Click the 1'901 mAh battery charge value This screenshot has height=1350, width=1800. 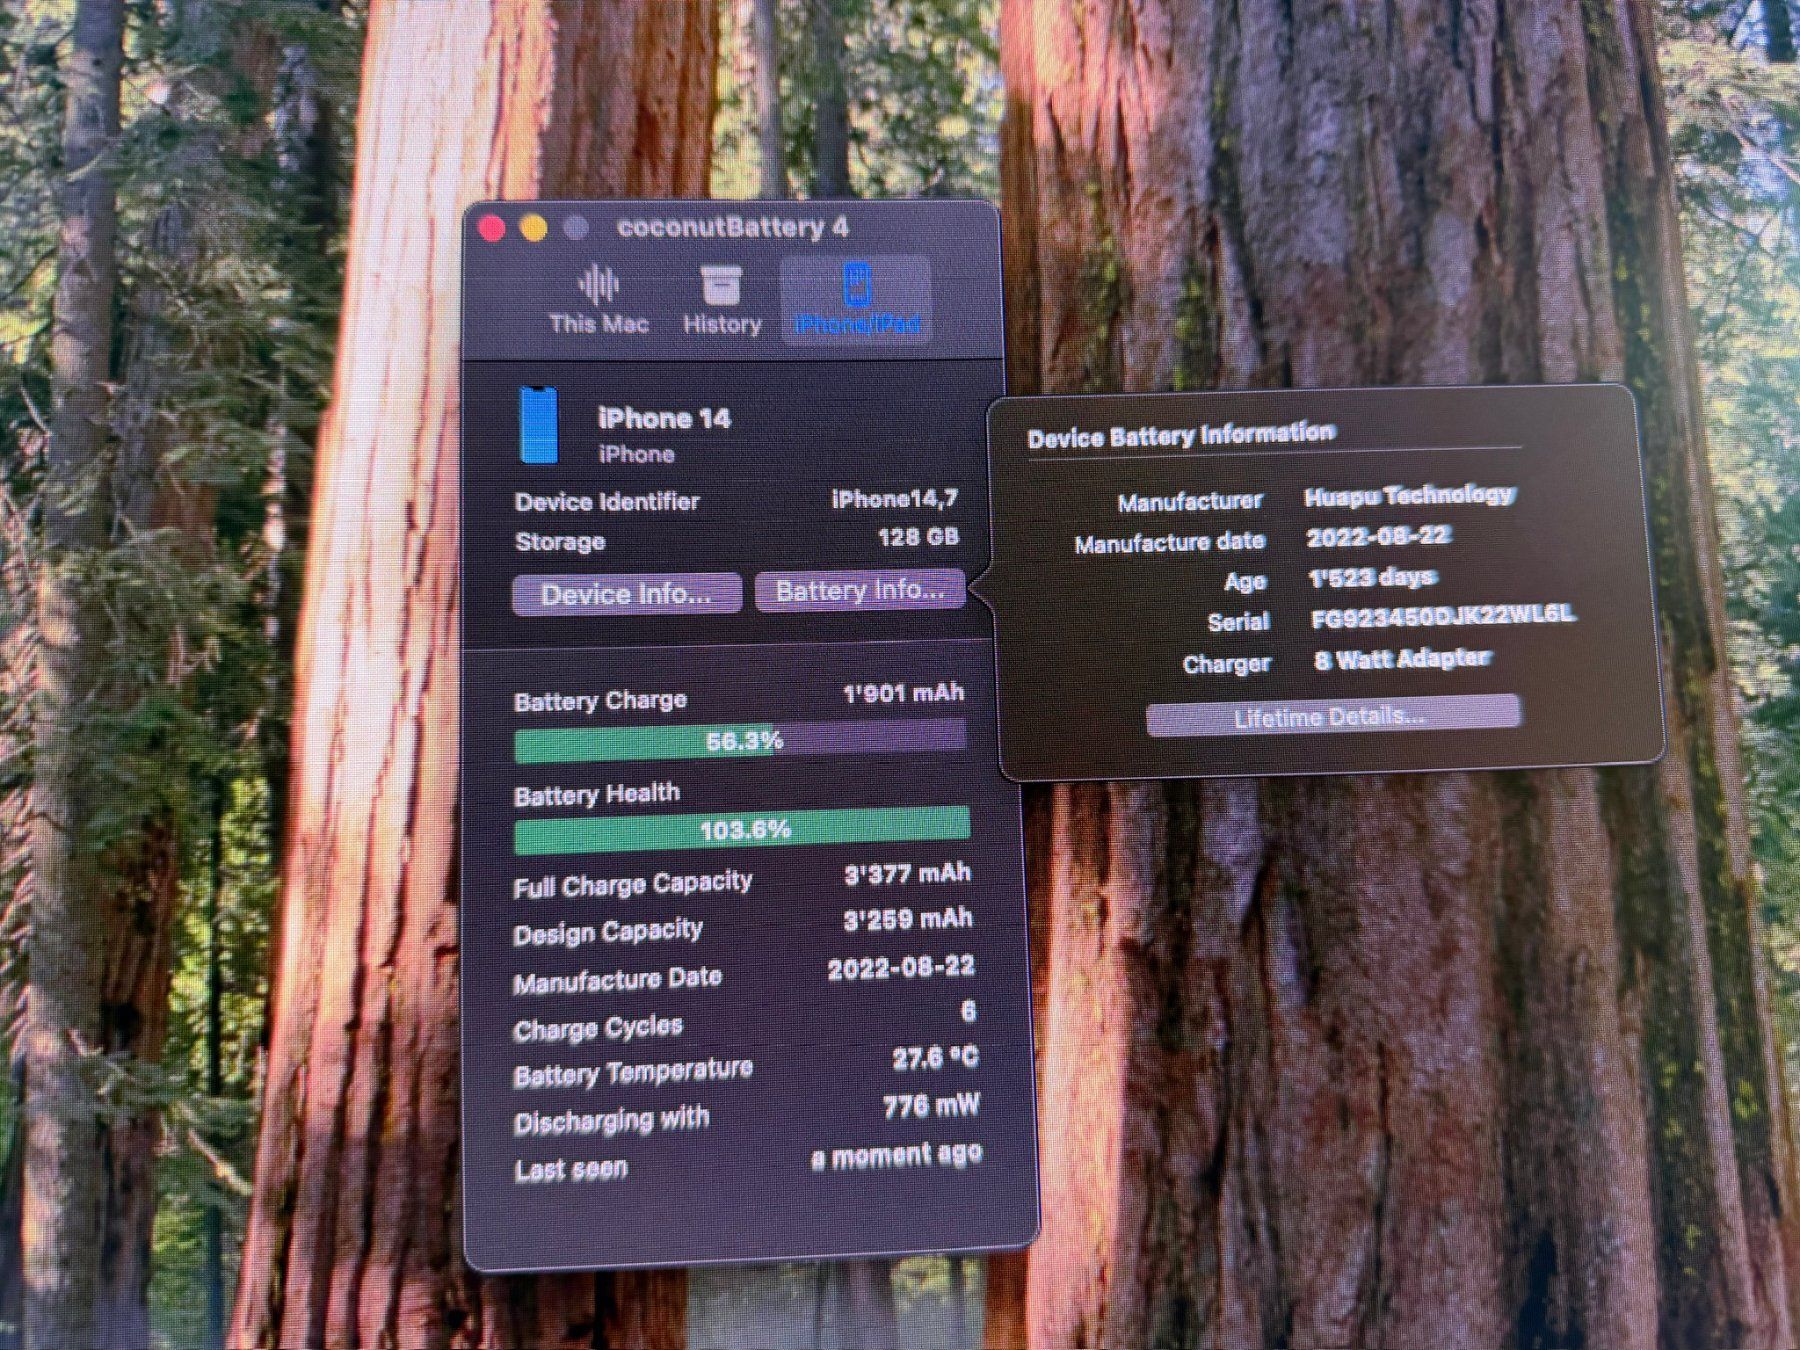click(x=903, y=693)
